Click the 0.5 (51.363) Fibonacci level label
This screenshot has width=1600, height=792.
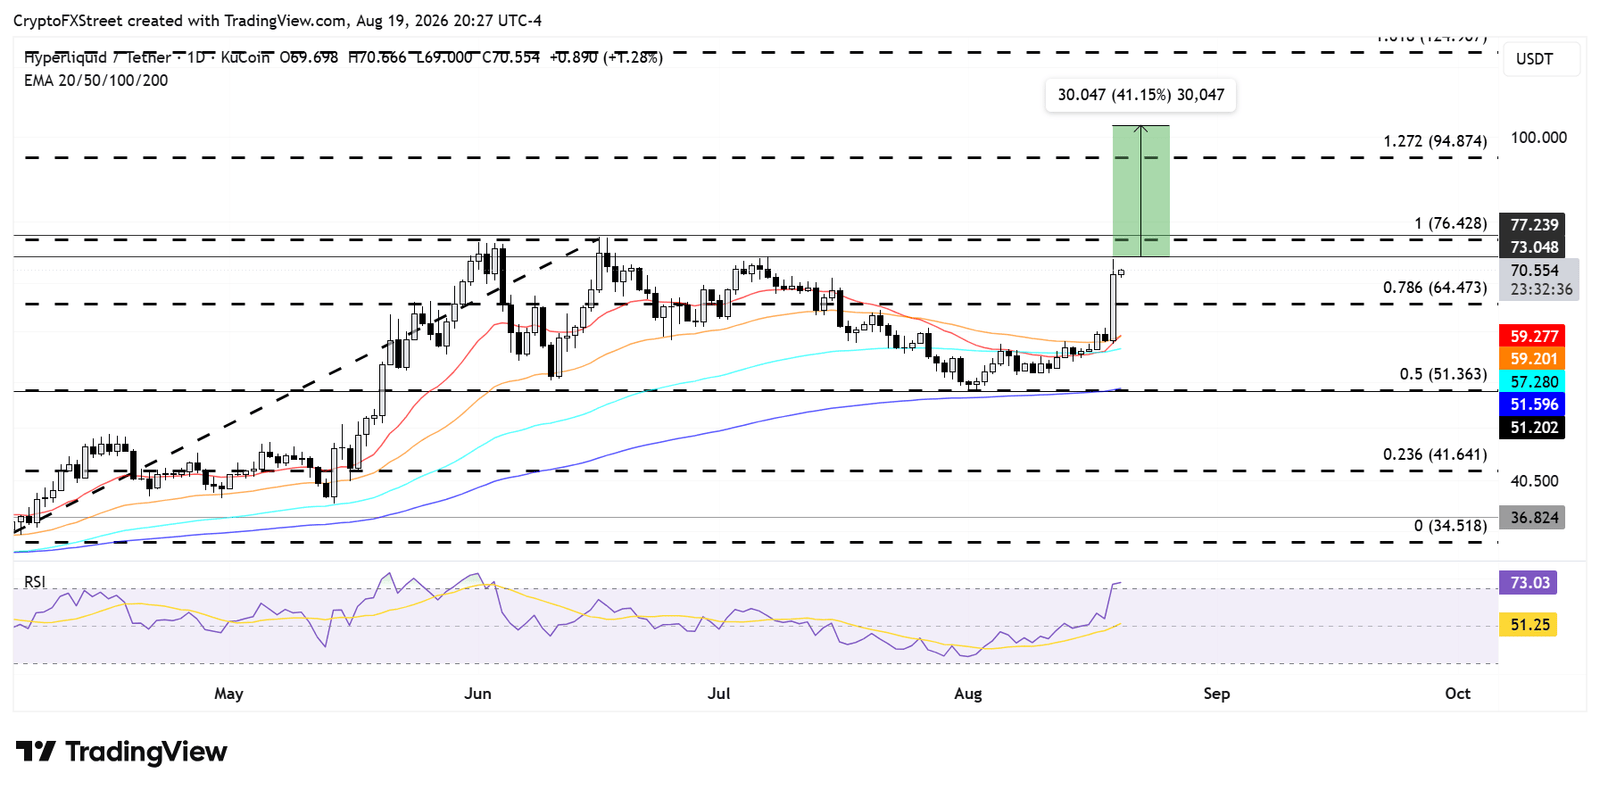click(1443, 375)
